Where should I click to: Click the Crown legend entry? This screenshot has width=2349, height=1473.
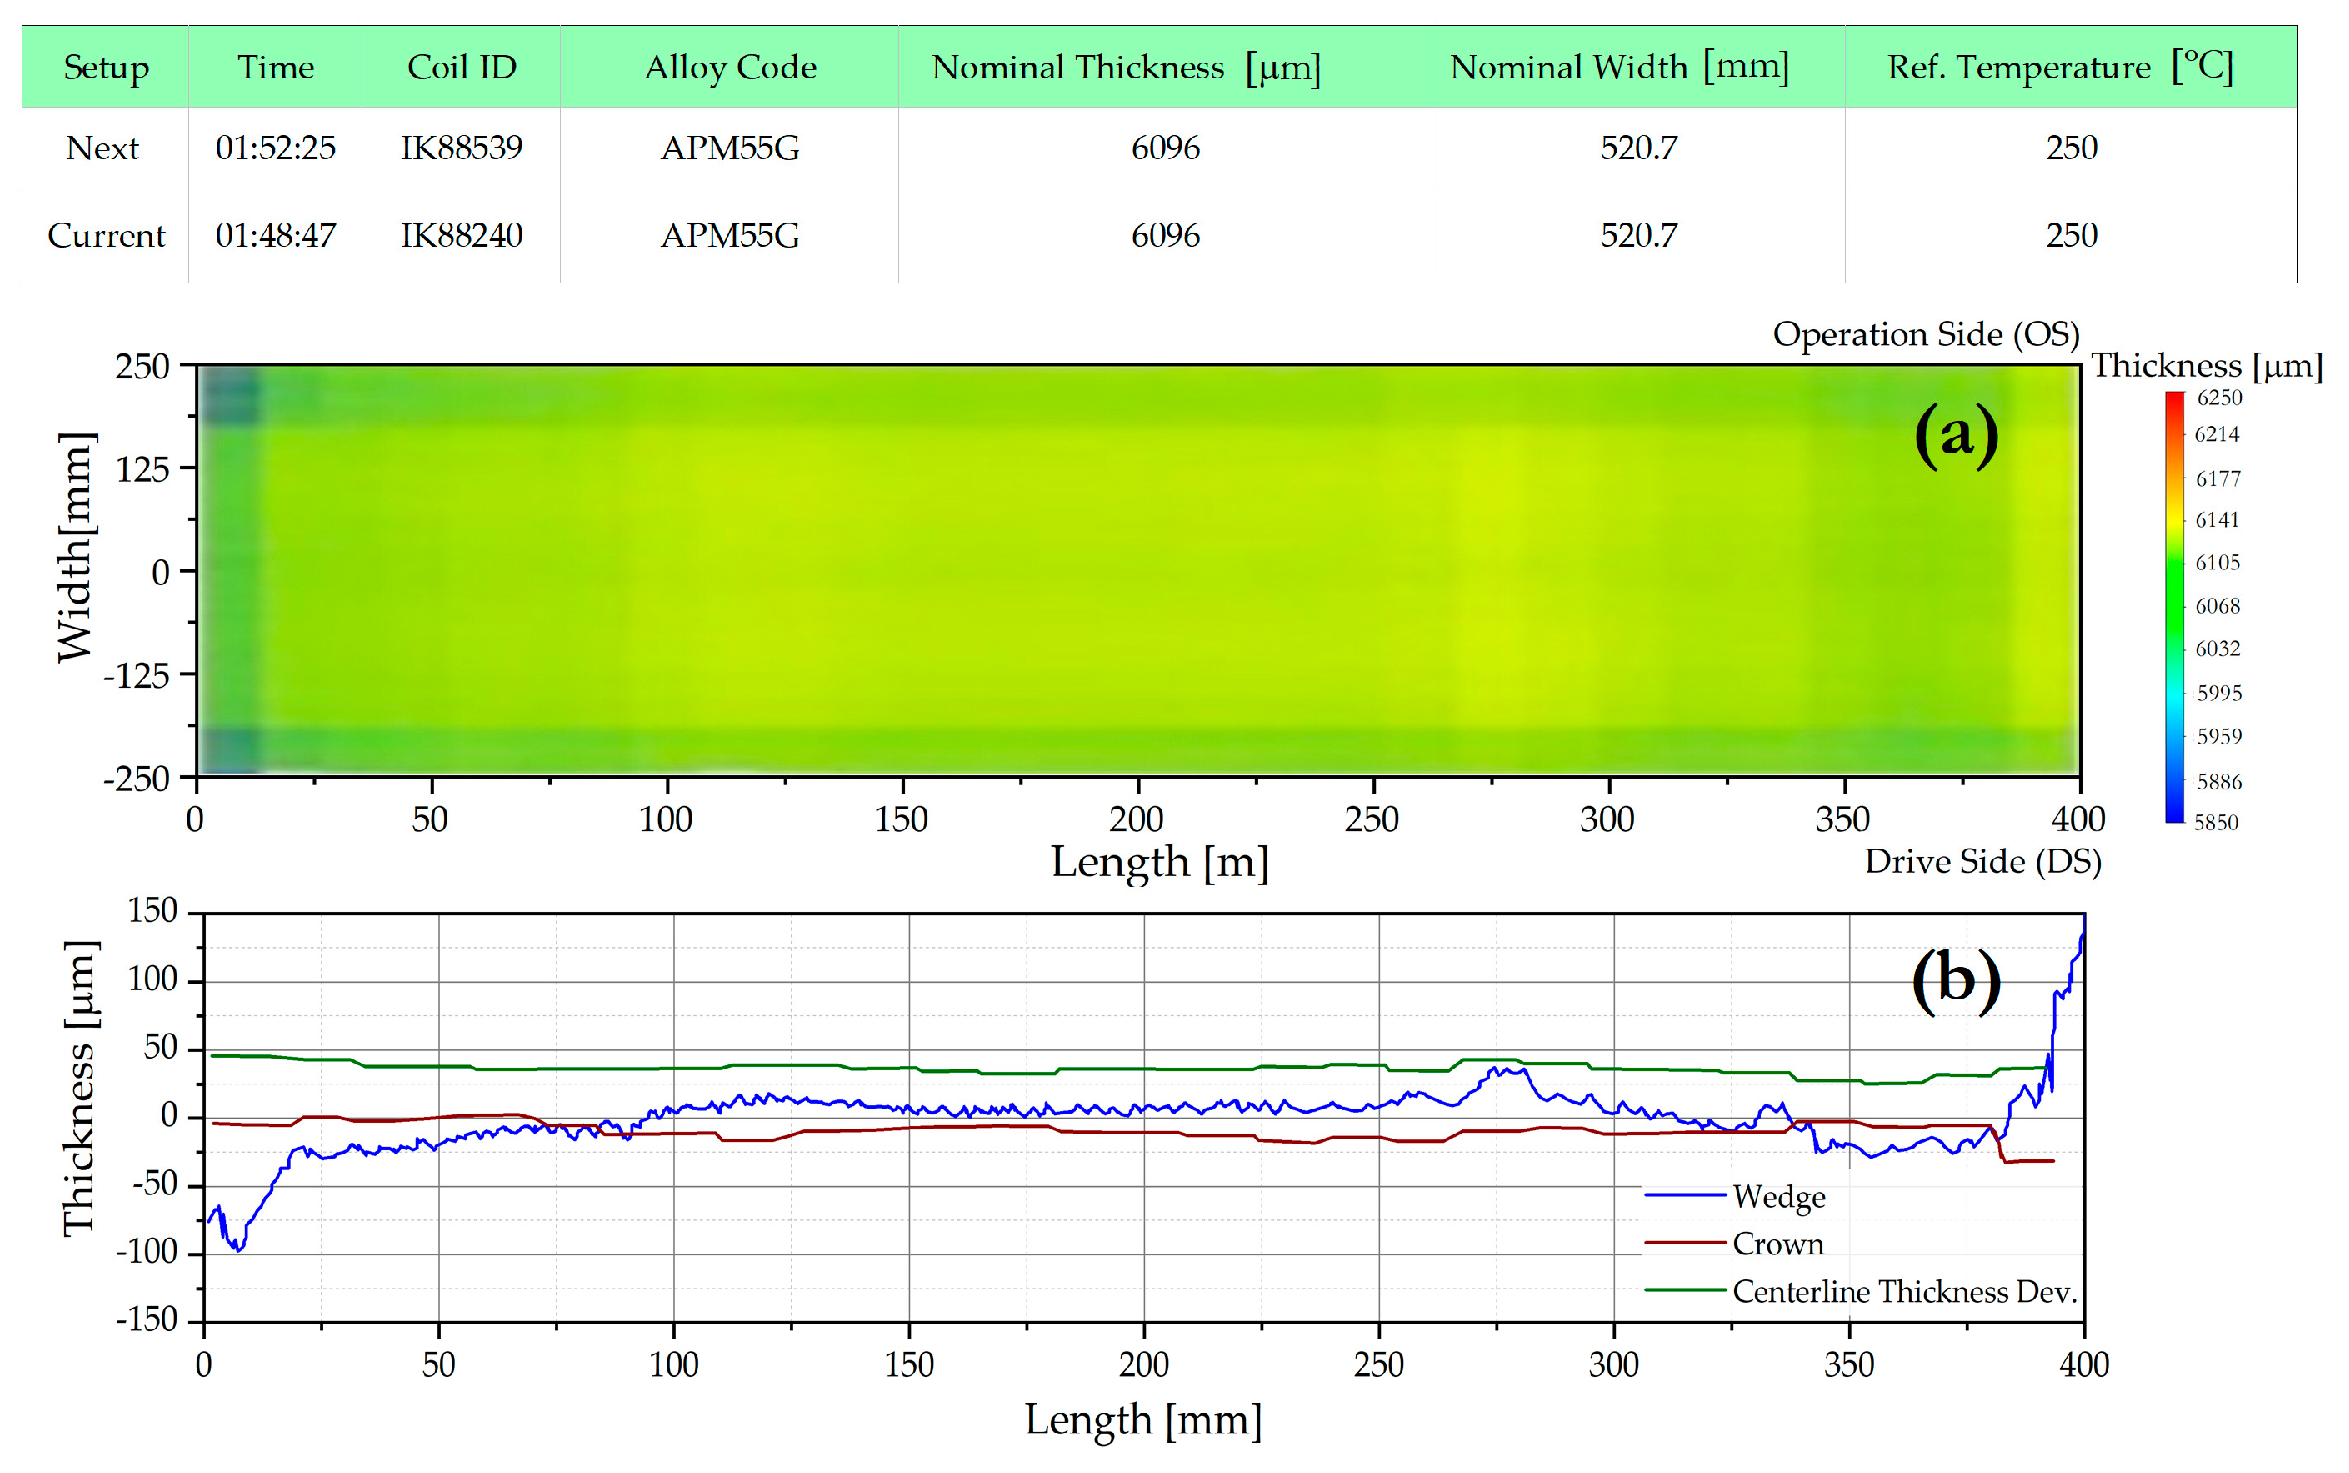point(1777,1244)
